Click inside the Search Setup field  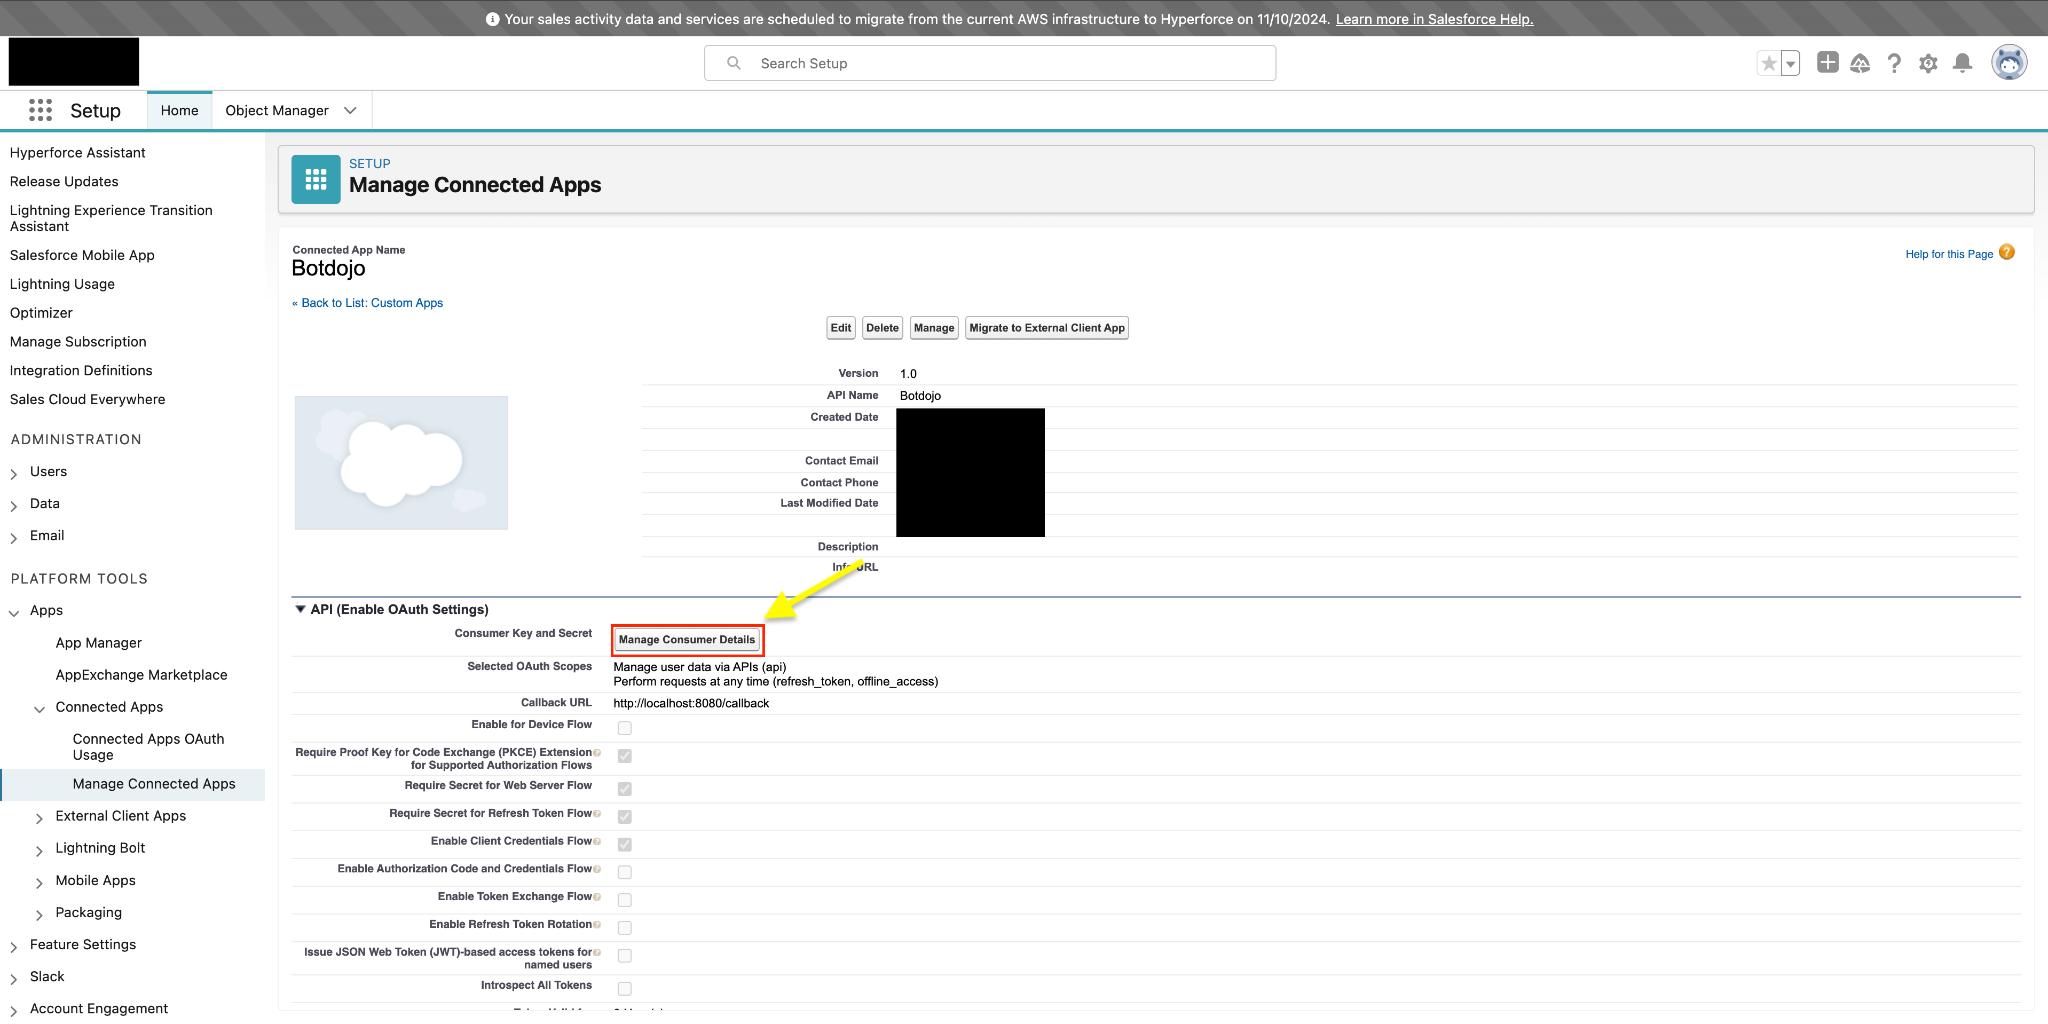[x=990, y=63]
